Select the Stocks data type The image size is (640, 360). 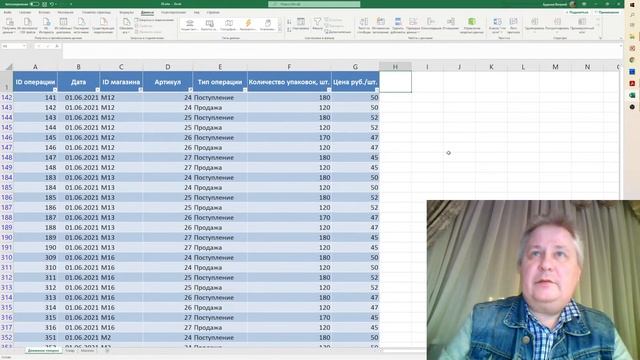click(190, 24)
